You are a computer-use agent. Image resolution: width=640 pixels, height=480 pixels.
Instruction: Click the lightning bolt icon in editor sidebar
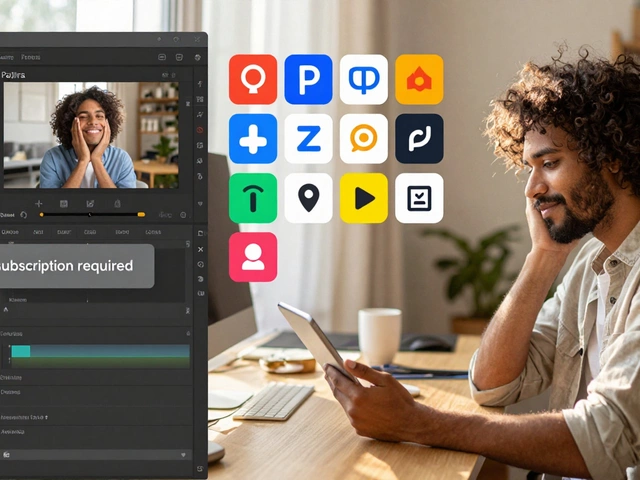click(x=200, y=84)
